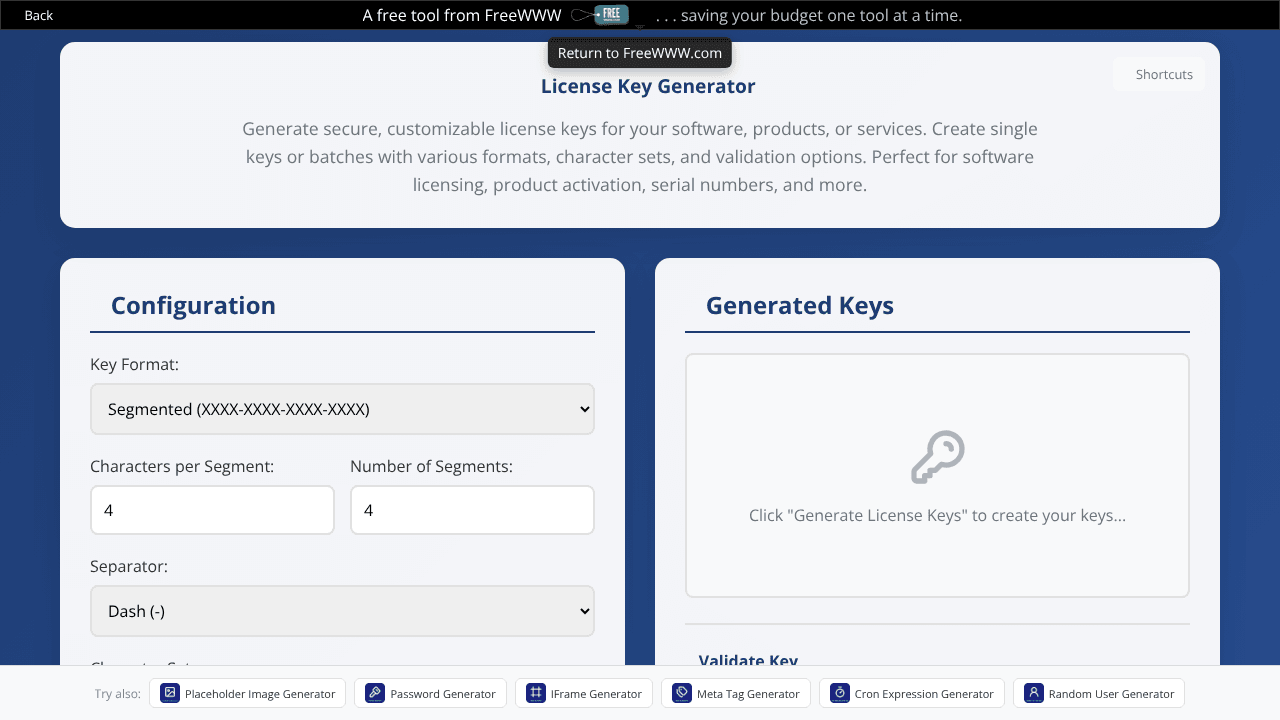Click the Validate Key heading
1280x720 pixels.
click(x=748, y=660)
